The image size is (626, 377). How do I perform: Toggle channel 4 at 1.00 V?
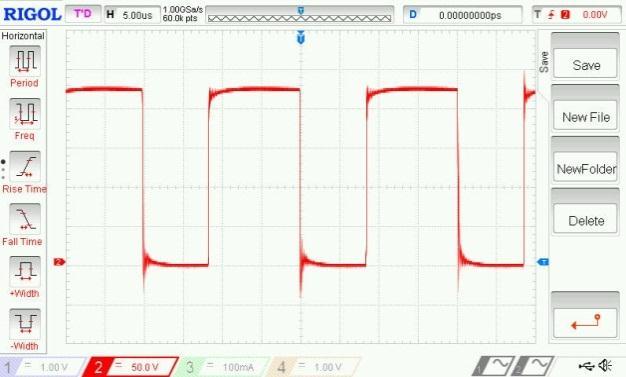[314, 367]
